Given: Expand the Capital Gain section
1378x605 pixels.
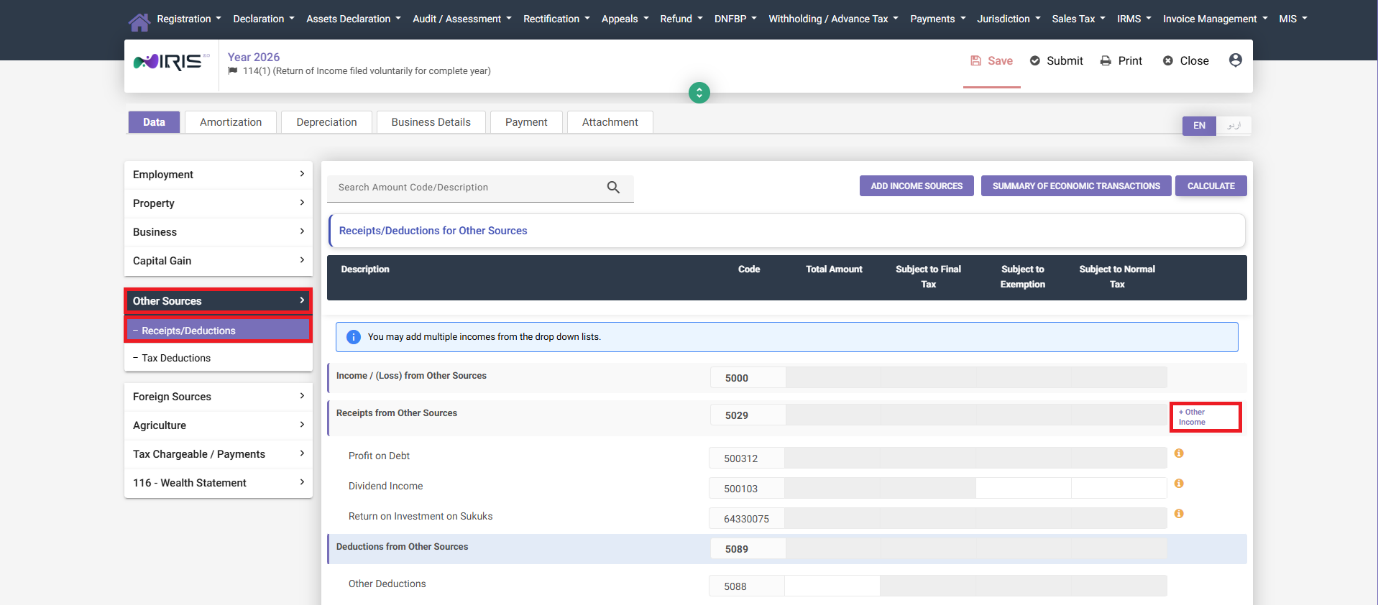Looking at the screenshot, I should coord(218,261).
